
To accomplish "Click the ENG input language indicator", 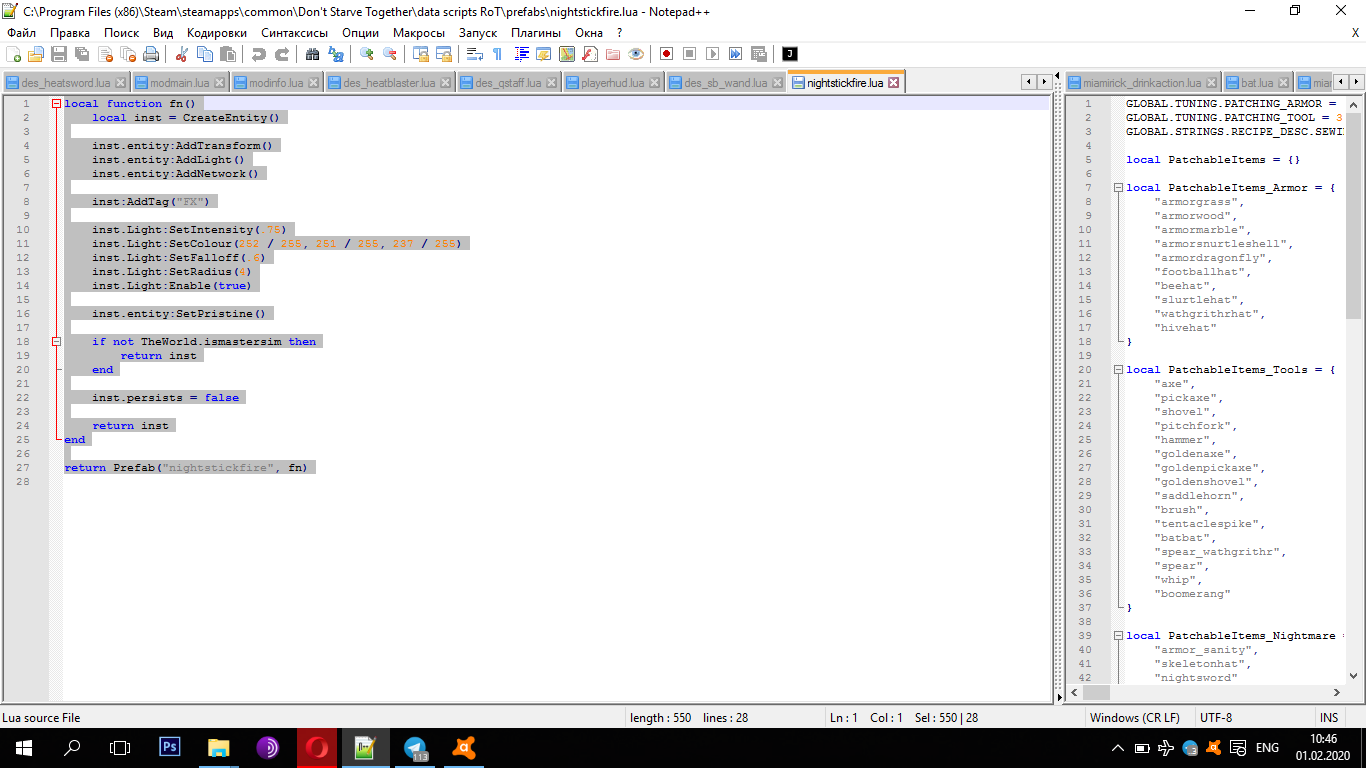I will point(1267,748).
